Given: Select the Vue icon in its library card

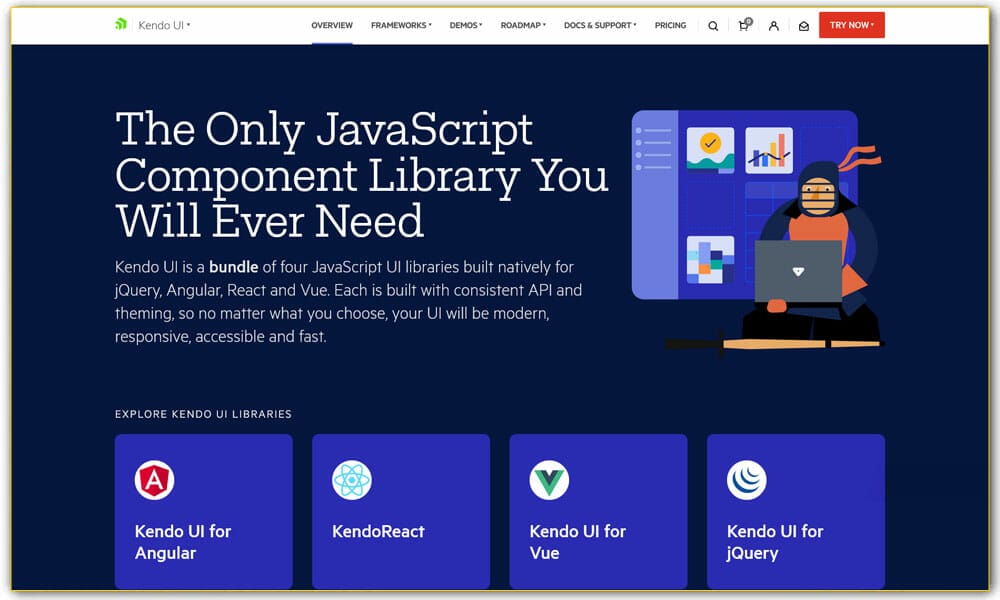Looking at the screenshot, I should pos(549,479).
